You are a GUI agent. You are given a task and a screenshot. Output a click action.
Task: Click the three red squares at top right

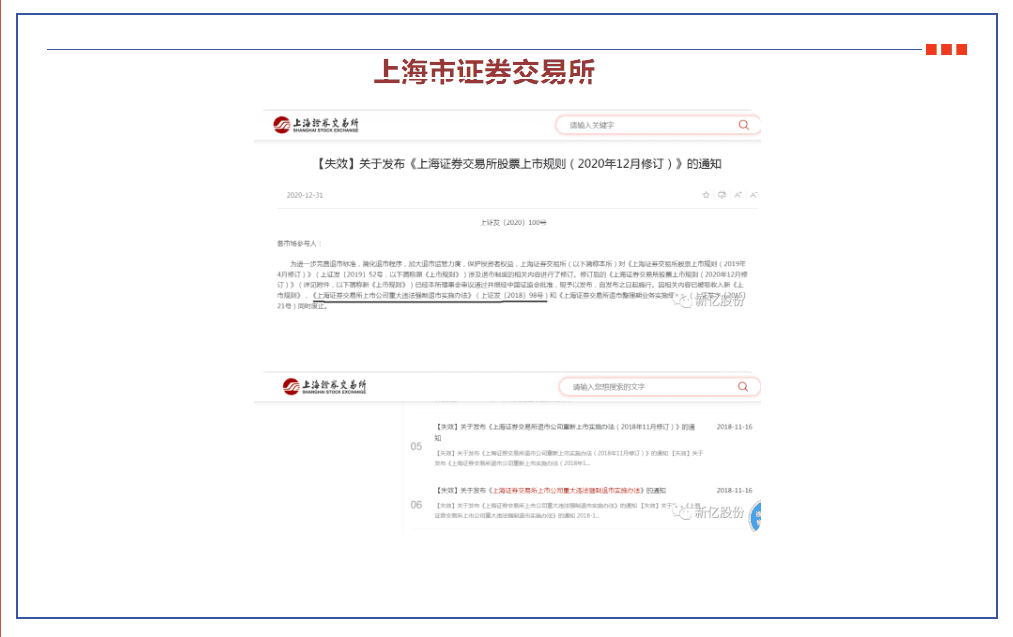pos(946,50)
